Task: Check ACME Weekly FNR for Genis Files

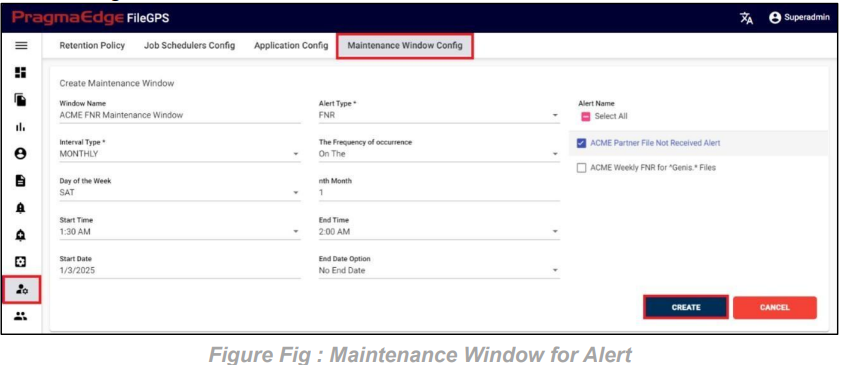Action: click(x=581, y=168)
